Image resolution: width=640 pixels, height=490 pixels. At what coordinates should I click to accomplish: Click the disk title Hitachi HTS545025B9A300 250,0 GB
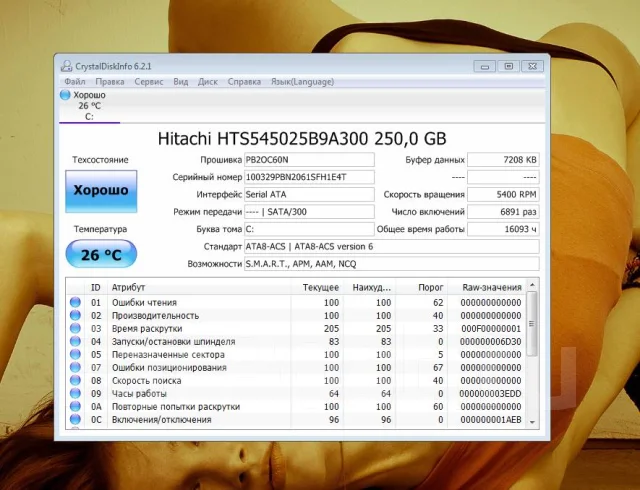302,138
